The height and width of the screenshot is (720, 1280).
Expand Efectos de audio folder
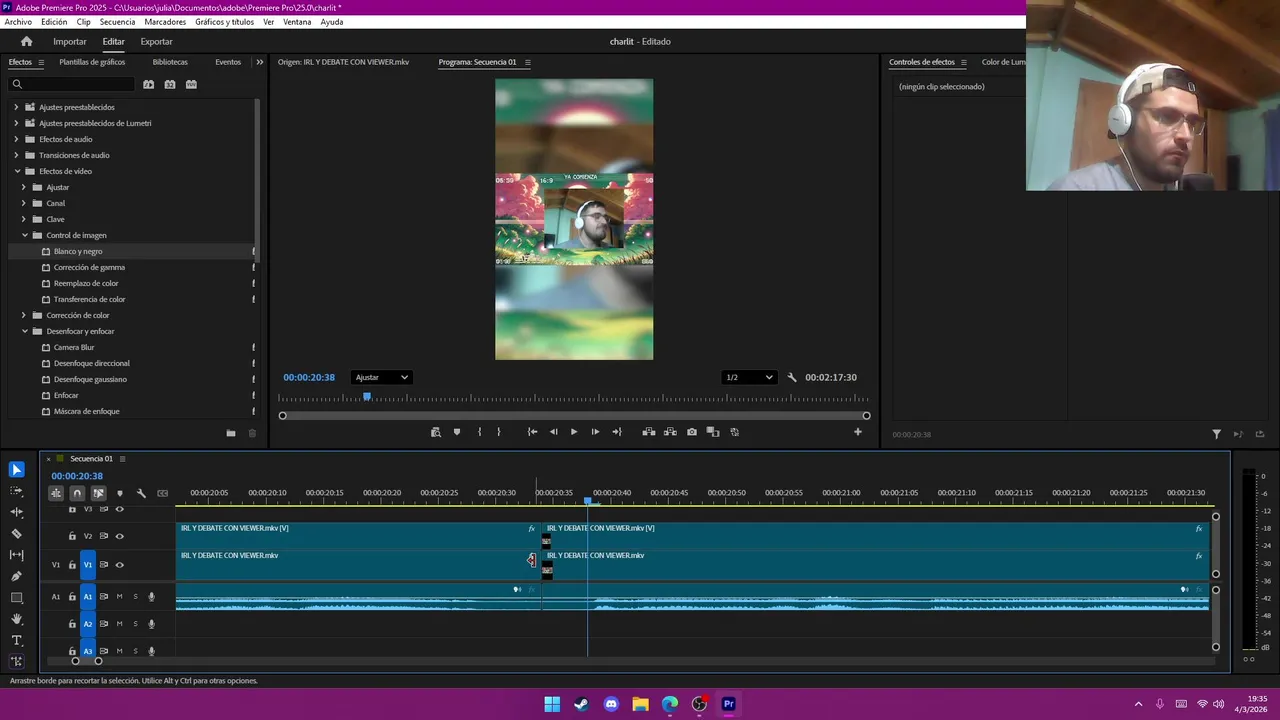(16, 139)
